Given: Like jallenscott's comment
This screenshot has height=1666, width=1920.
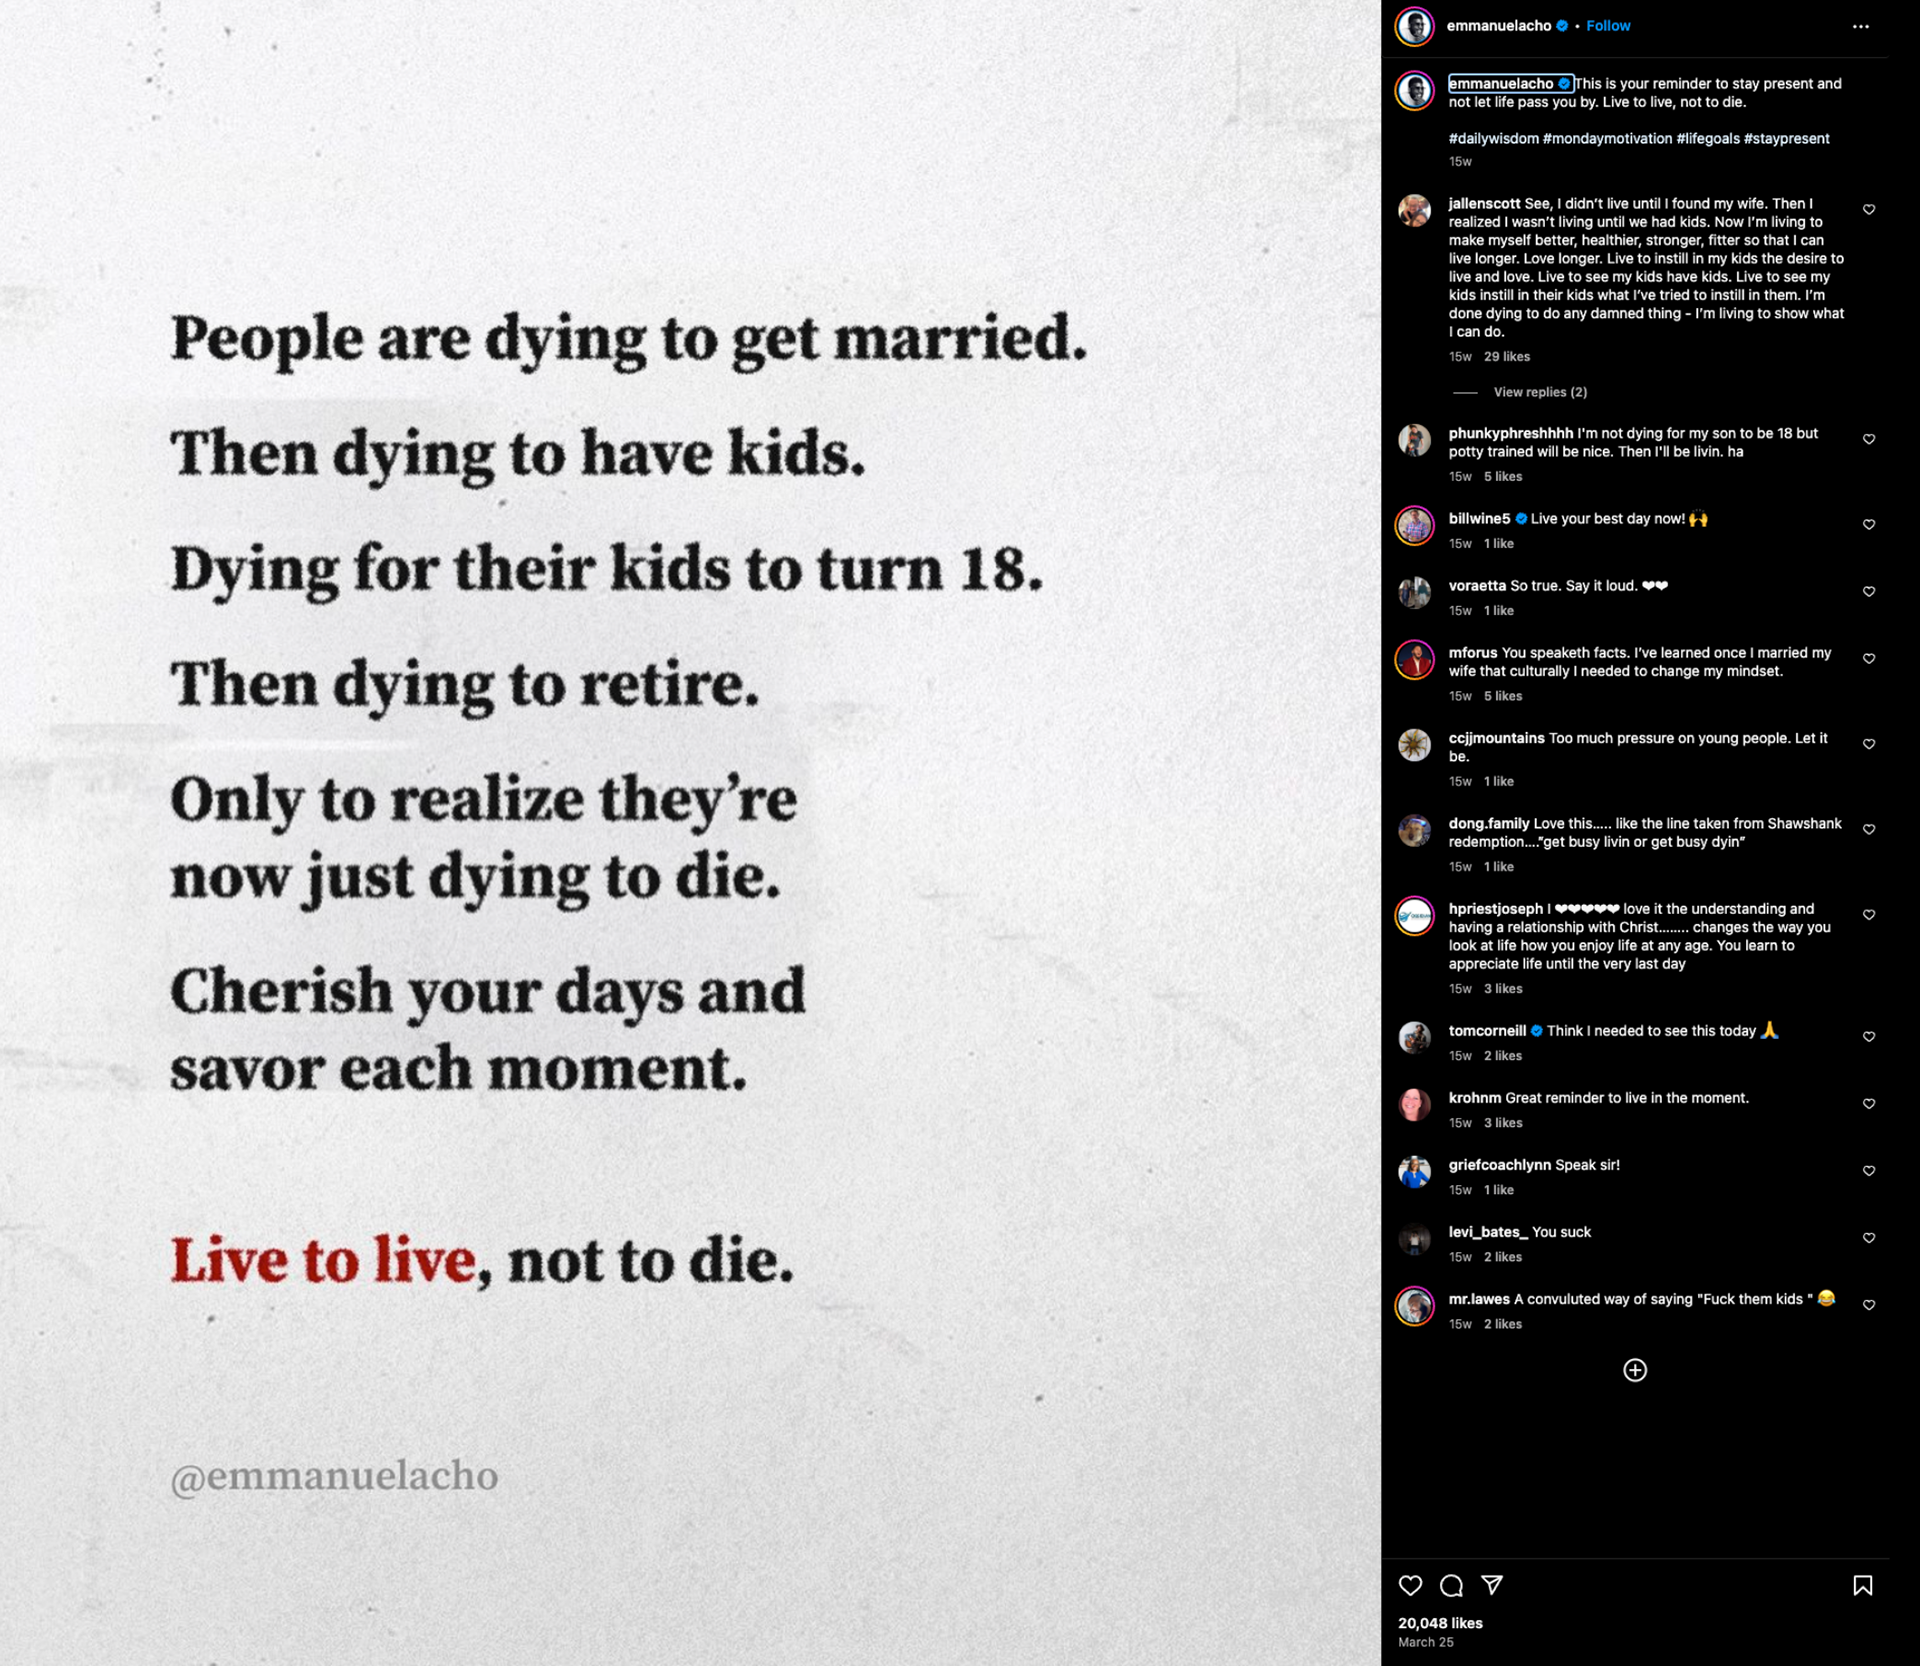Looking at the screenshot, I should point(1868,210).
